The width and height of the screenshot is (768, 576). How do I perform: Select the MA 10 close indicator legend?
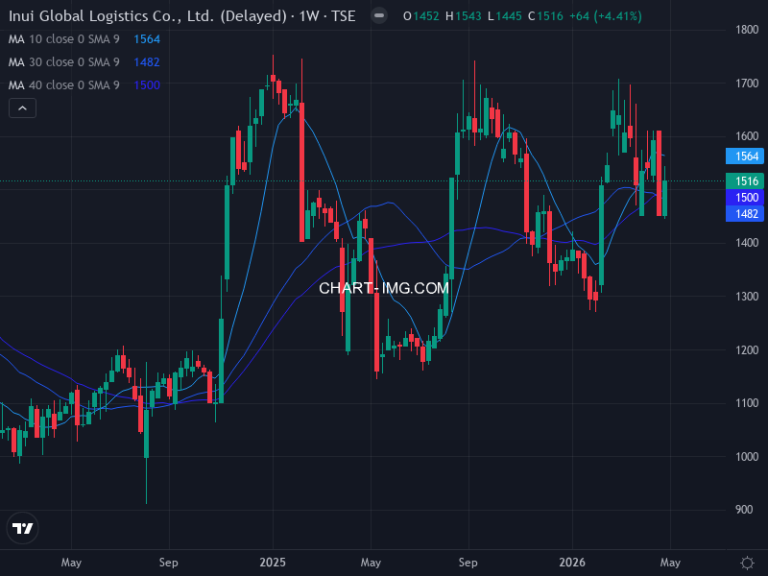click(x=64, y=39)
